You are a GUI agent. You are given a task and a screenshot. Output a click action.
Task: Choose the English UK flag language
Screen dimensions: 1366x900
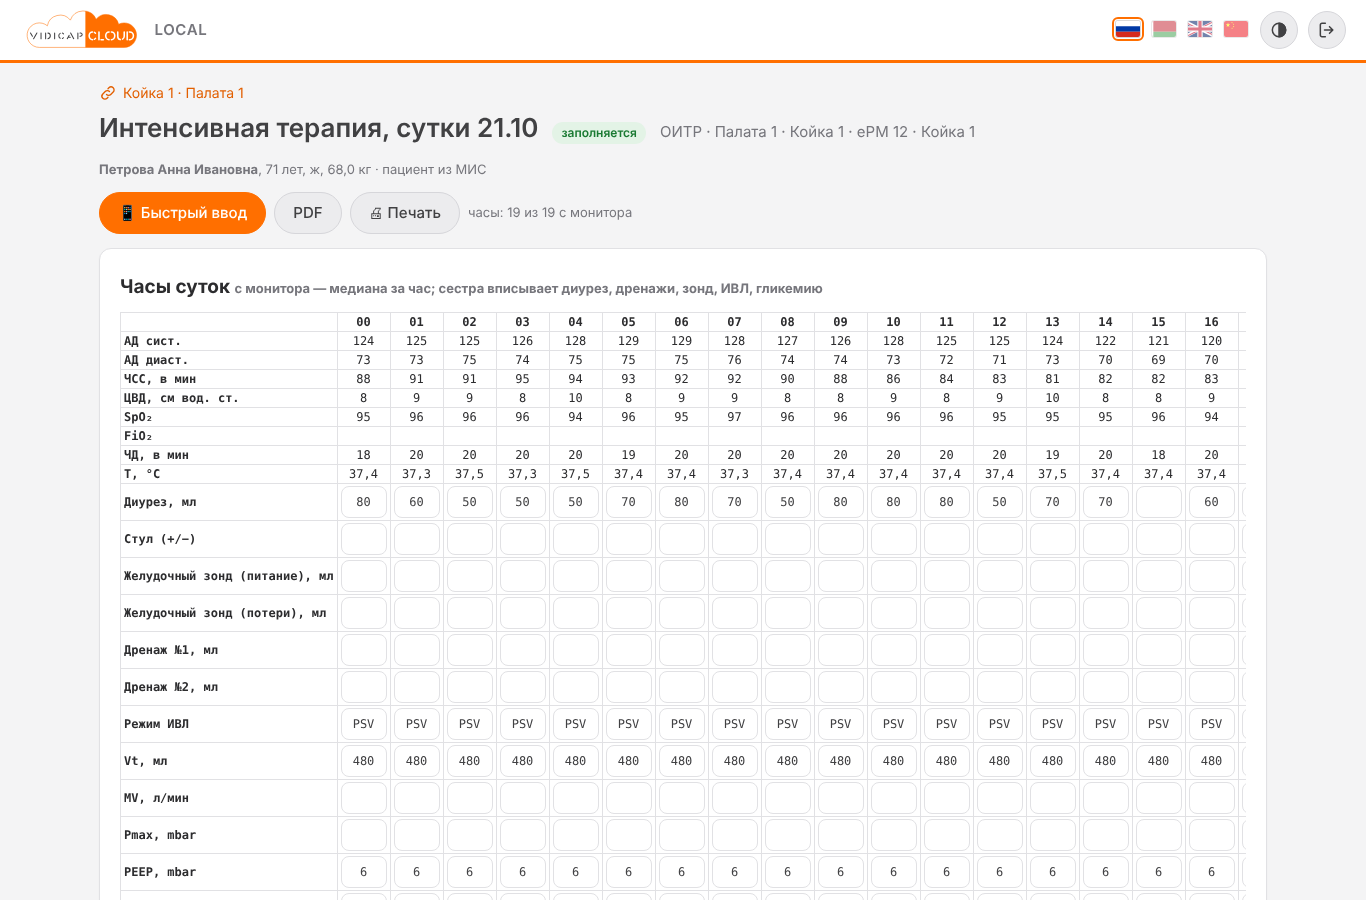pos(1200,29)
